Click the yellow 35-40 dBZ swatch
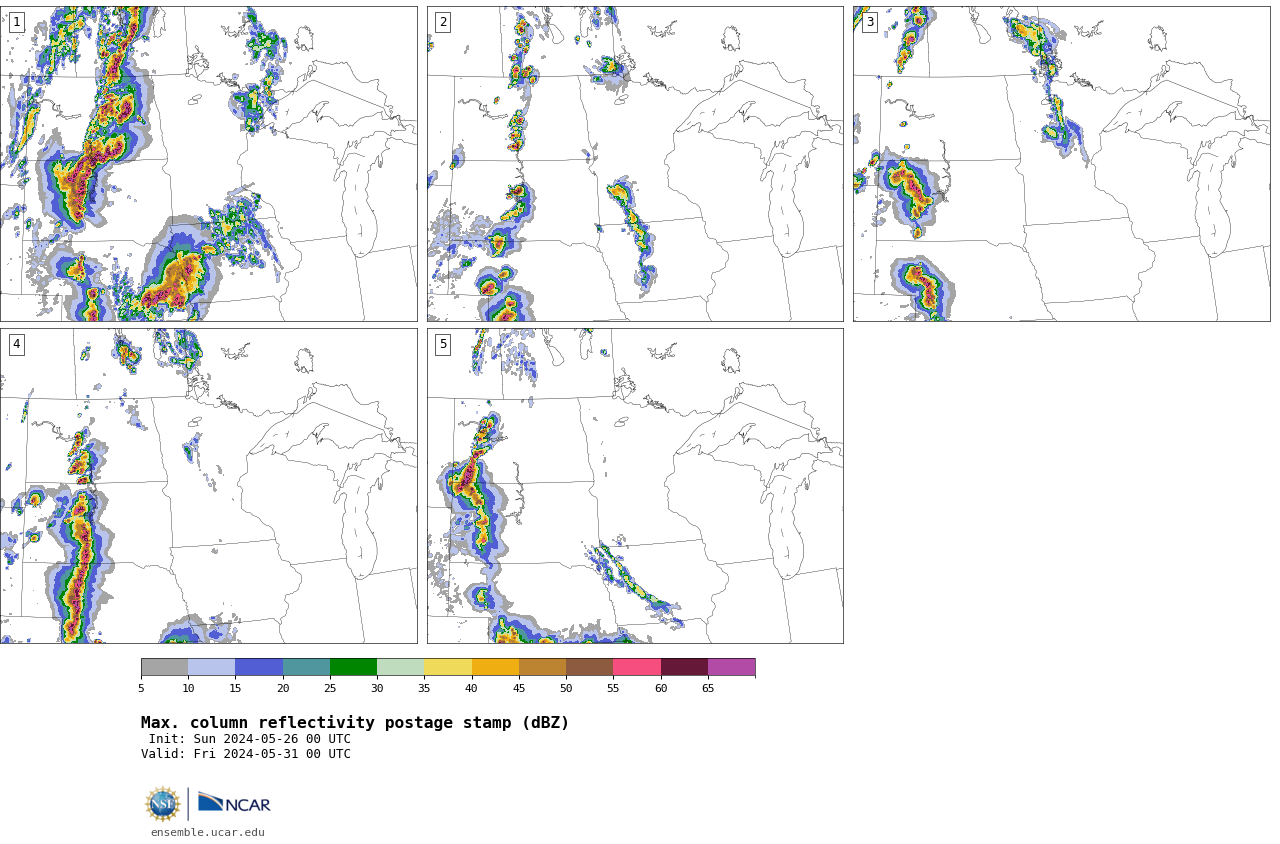This screenshot has width=1280, height=844. pyautogui.click(x=448, y=667)
